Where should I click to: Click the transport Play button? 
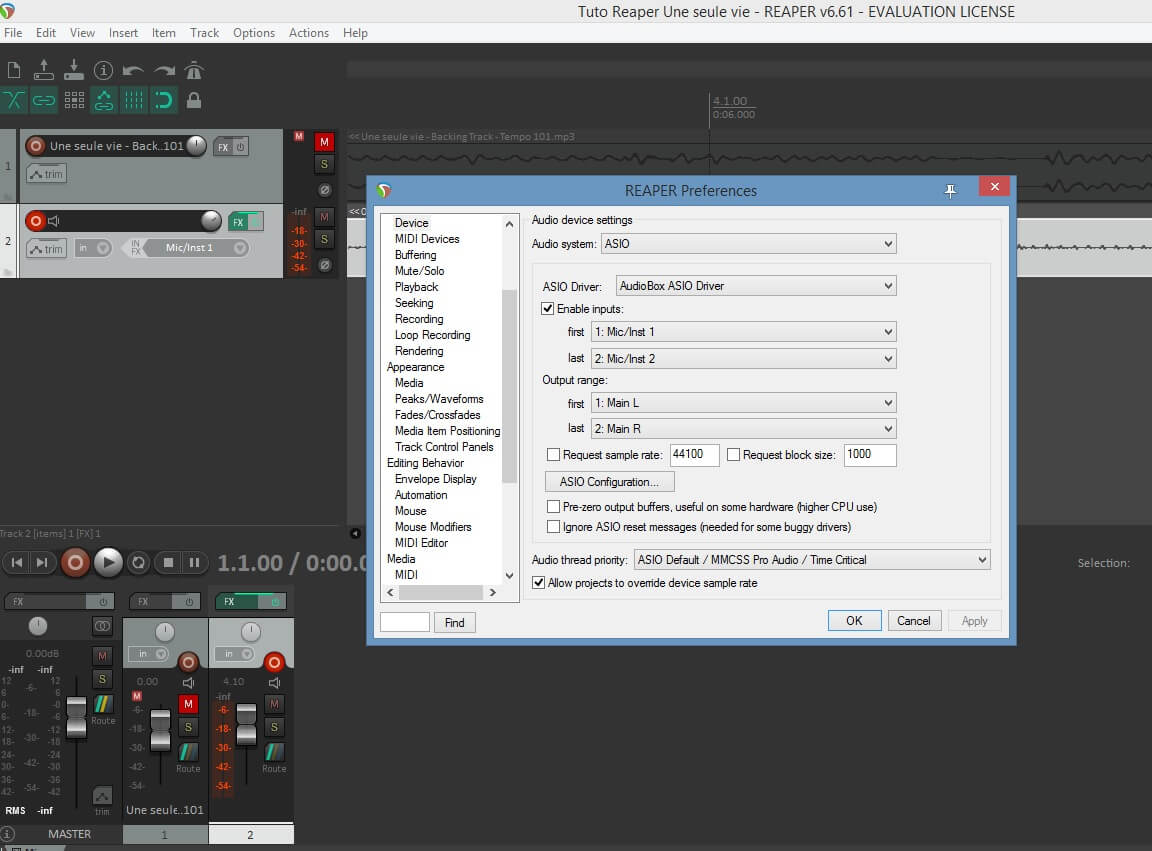click(108, 563)
